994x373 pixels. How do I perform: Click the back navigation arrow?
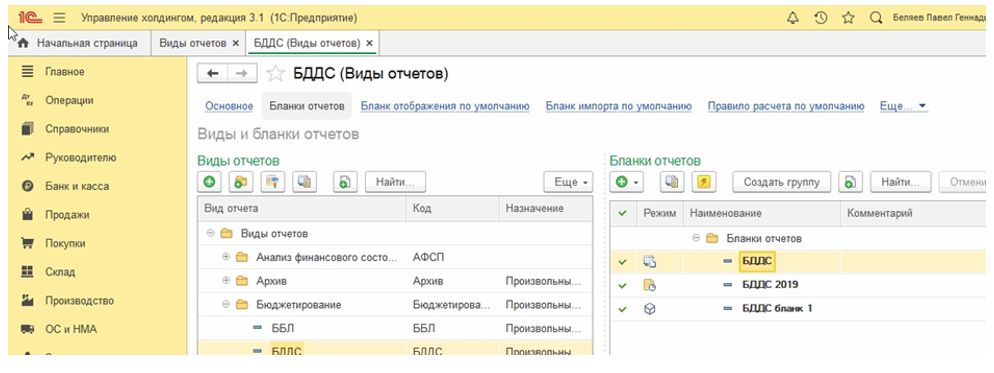213,74
